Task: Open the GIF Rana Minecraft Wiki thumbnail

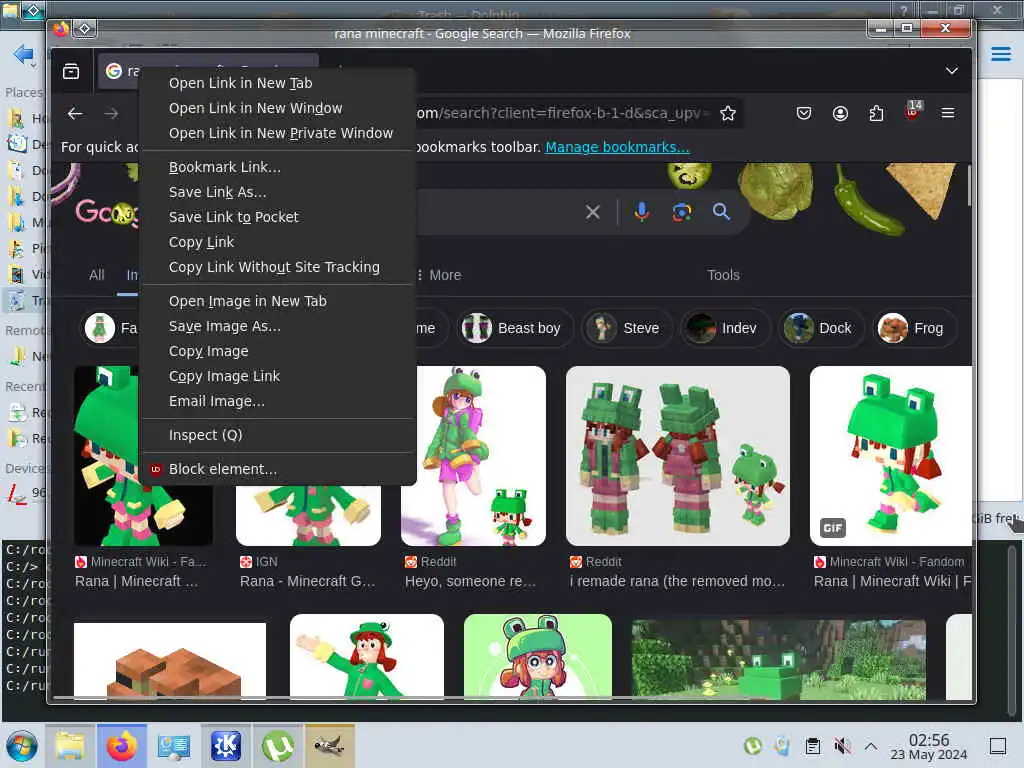Action: click(891, 456)
